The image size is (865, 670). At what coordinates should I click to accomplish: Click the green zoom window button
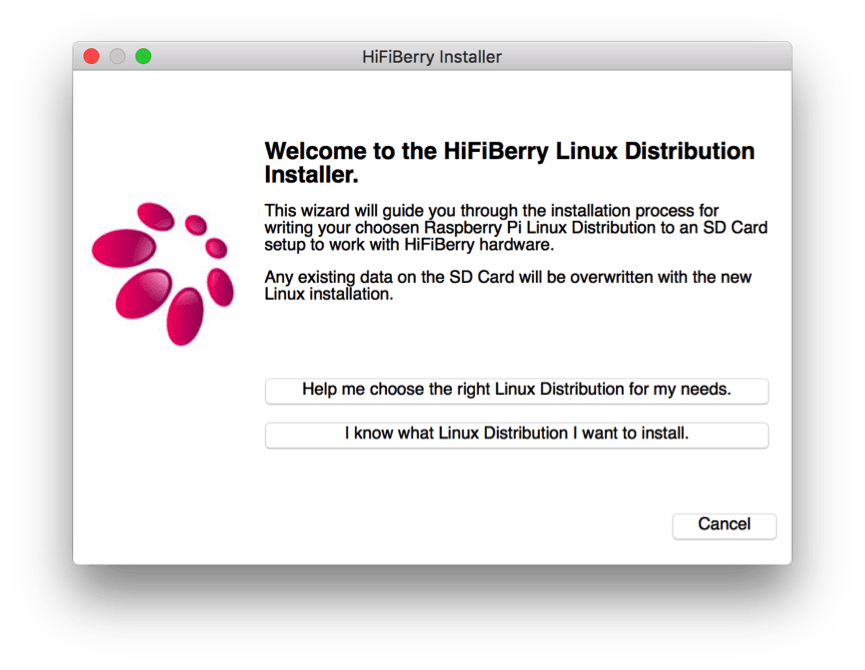pyautogui.click(x=143, y=56)
